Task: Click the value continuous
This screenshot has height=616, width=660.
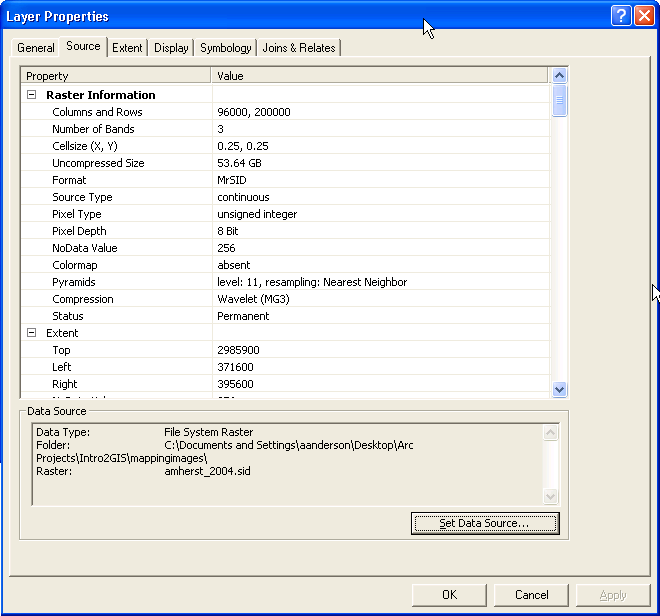Action: click(243, 197)
